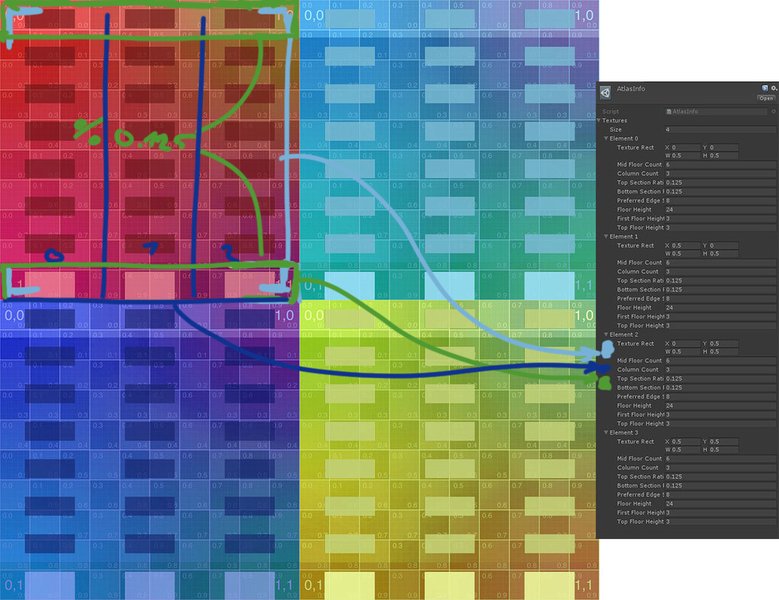Edit Element 1 Texture Rect Y field
The height and width of the screenshot is (600, 779).
tap(723, 245)
